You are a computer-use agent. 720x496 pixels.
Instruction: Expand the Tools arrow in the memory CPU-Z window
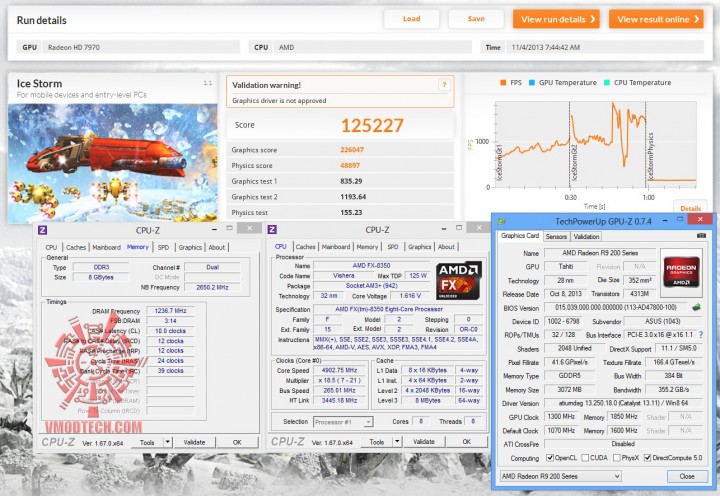pyautogui.click(x=168, y=442)
